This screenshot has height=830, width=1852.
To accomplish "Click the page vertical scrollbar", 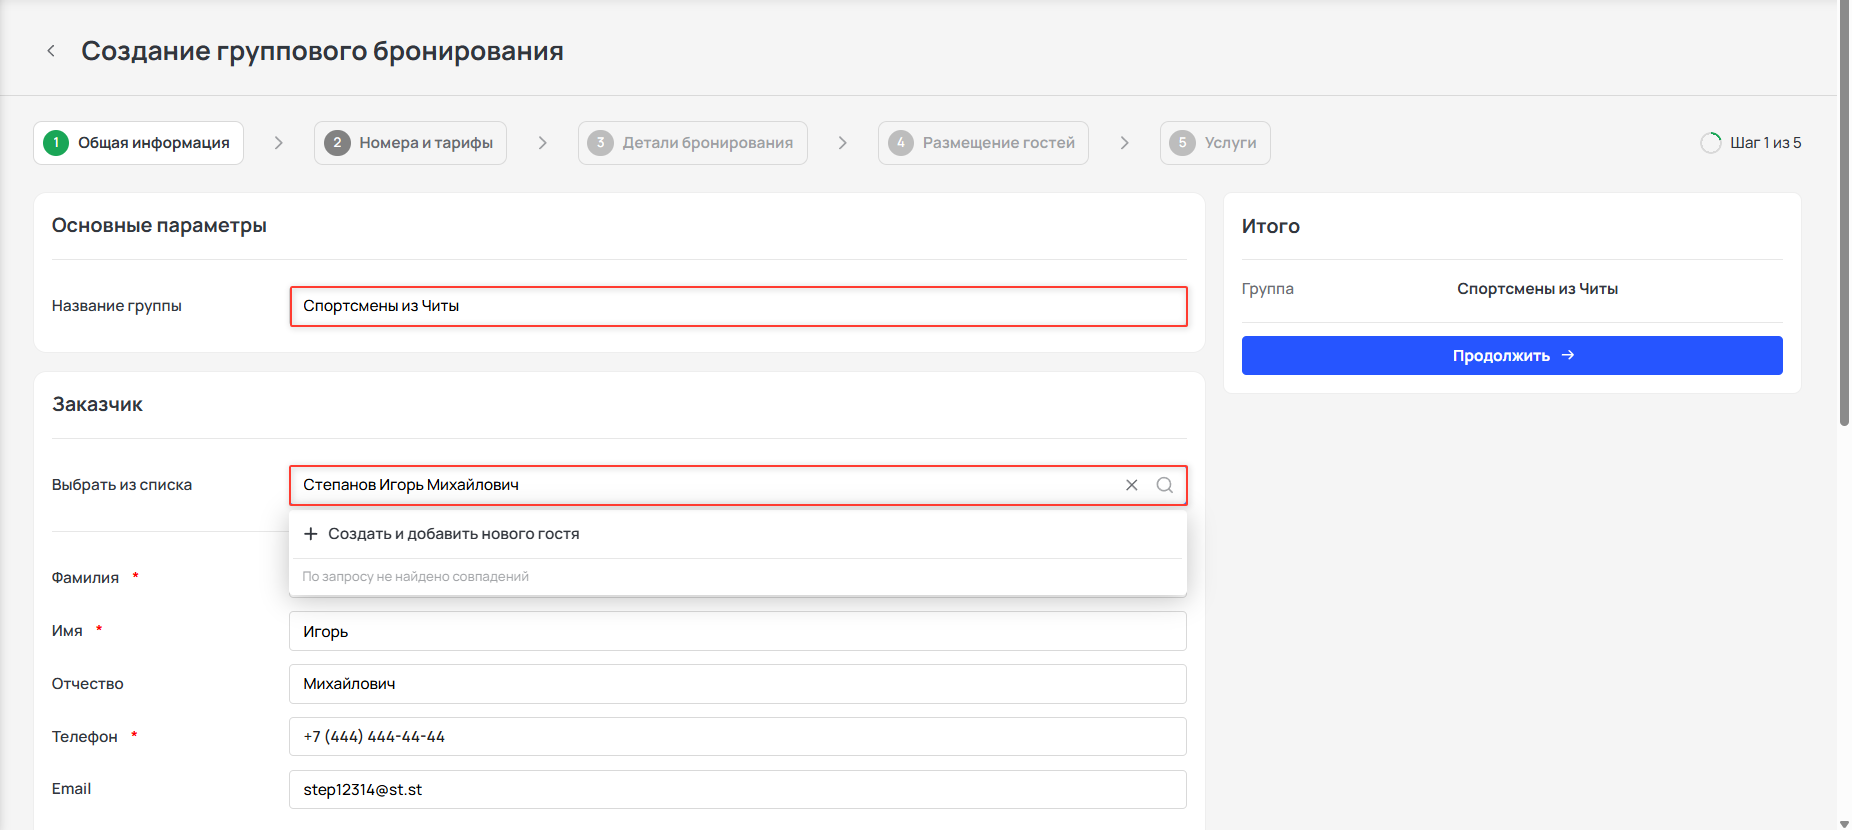I will [1844, 213].
